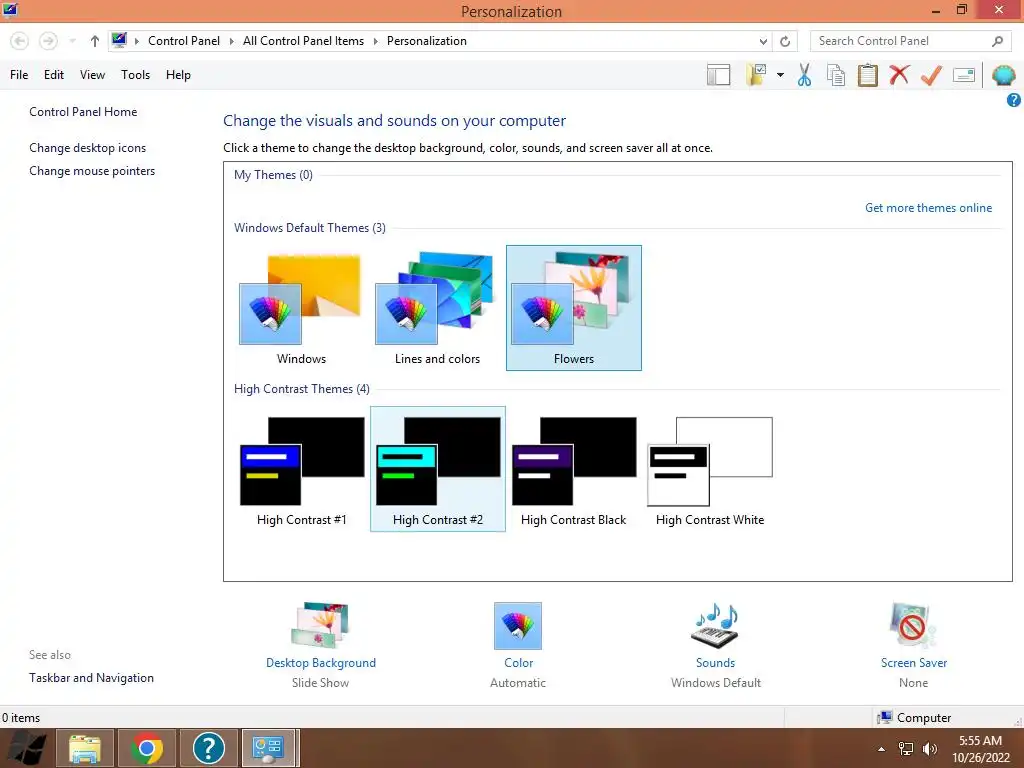Open Help and Support taskbar icon
This screenshot has width=1024, height=768.
click(209, 748)
